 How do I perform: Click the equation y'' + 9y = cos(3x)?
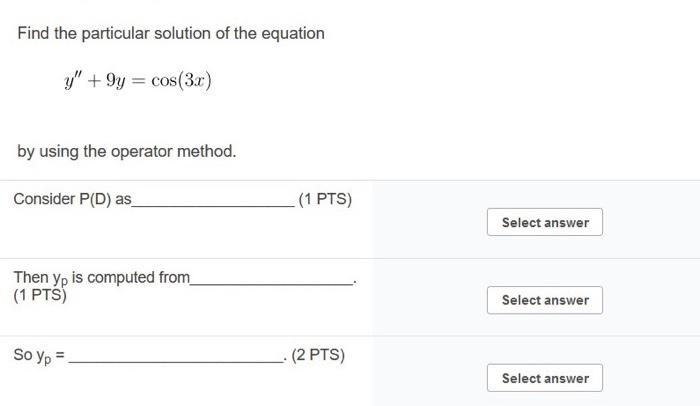[x=138, y=80]
